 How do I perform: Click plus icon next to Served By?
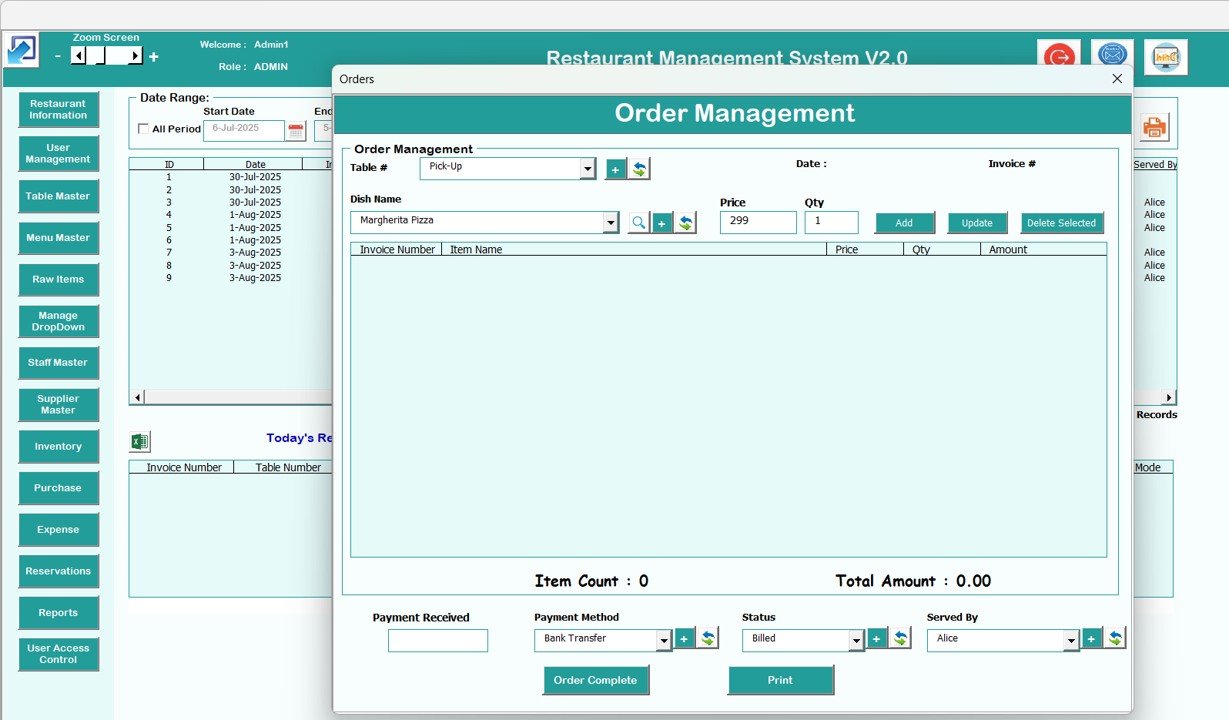click(1092, 638)
